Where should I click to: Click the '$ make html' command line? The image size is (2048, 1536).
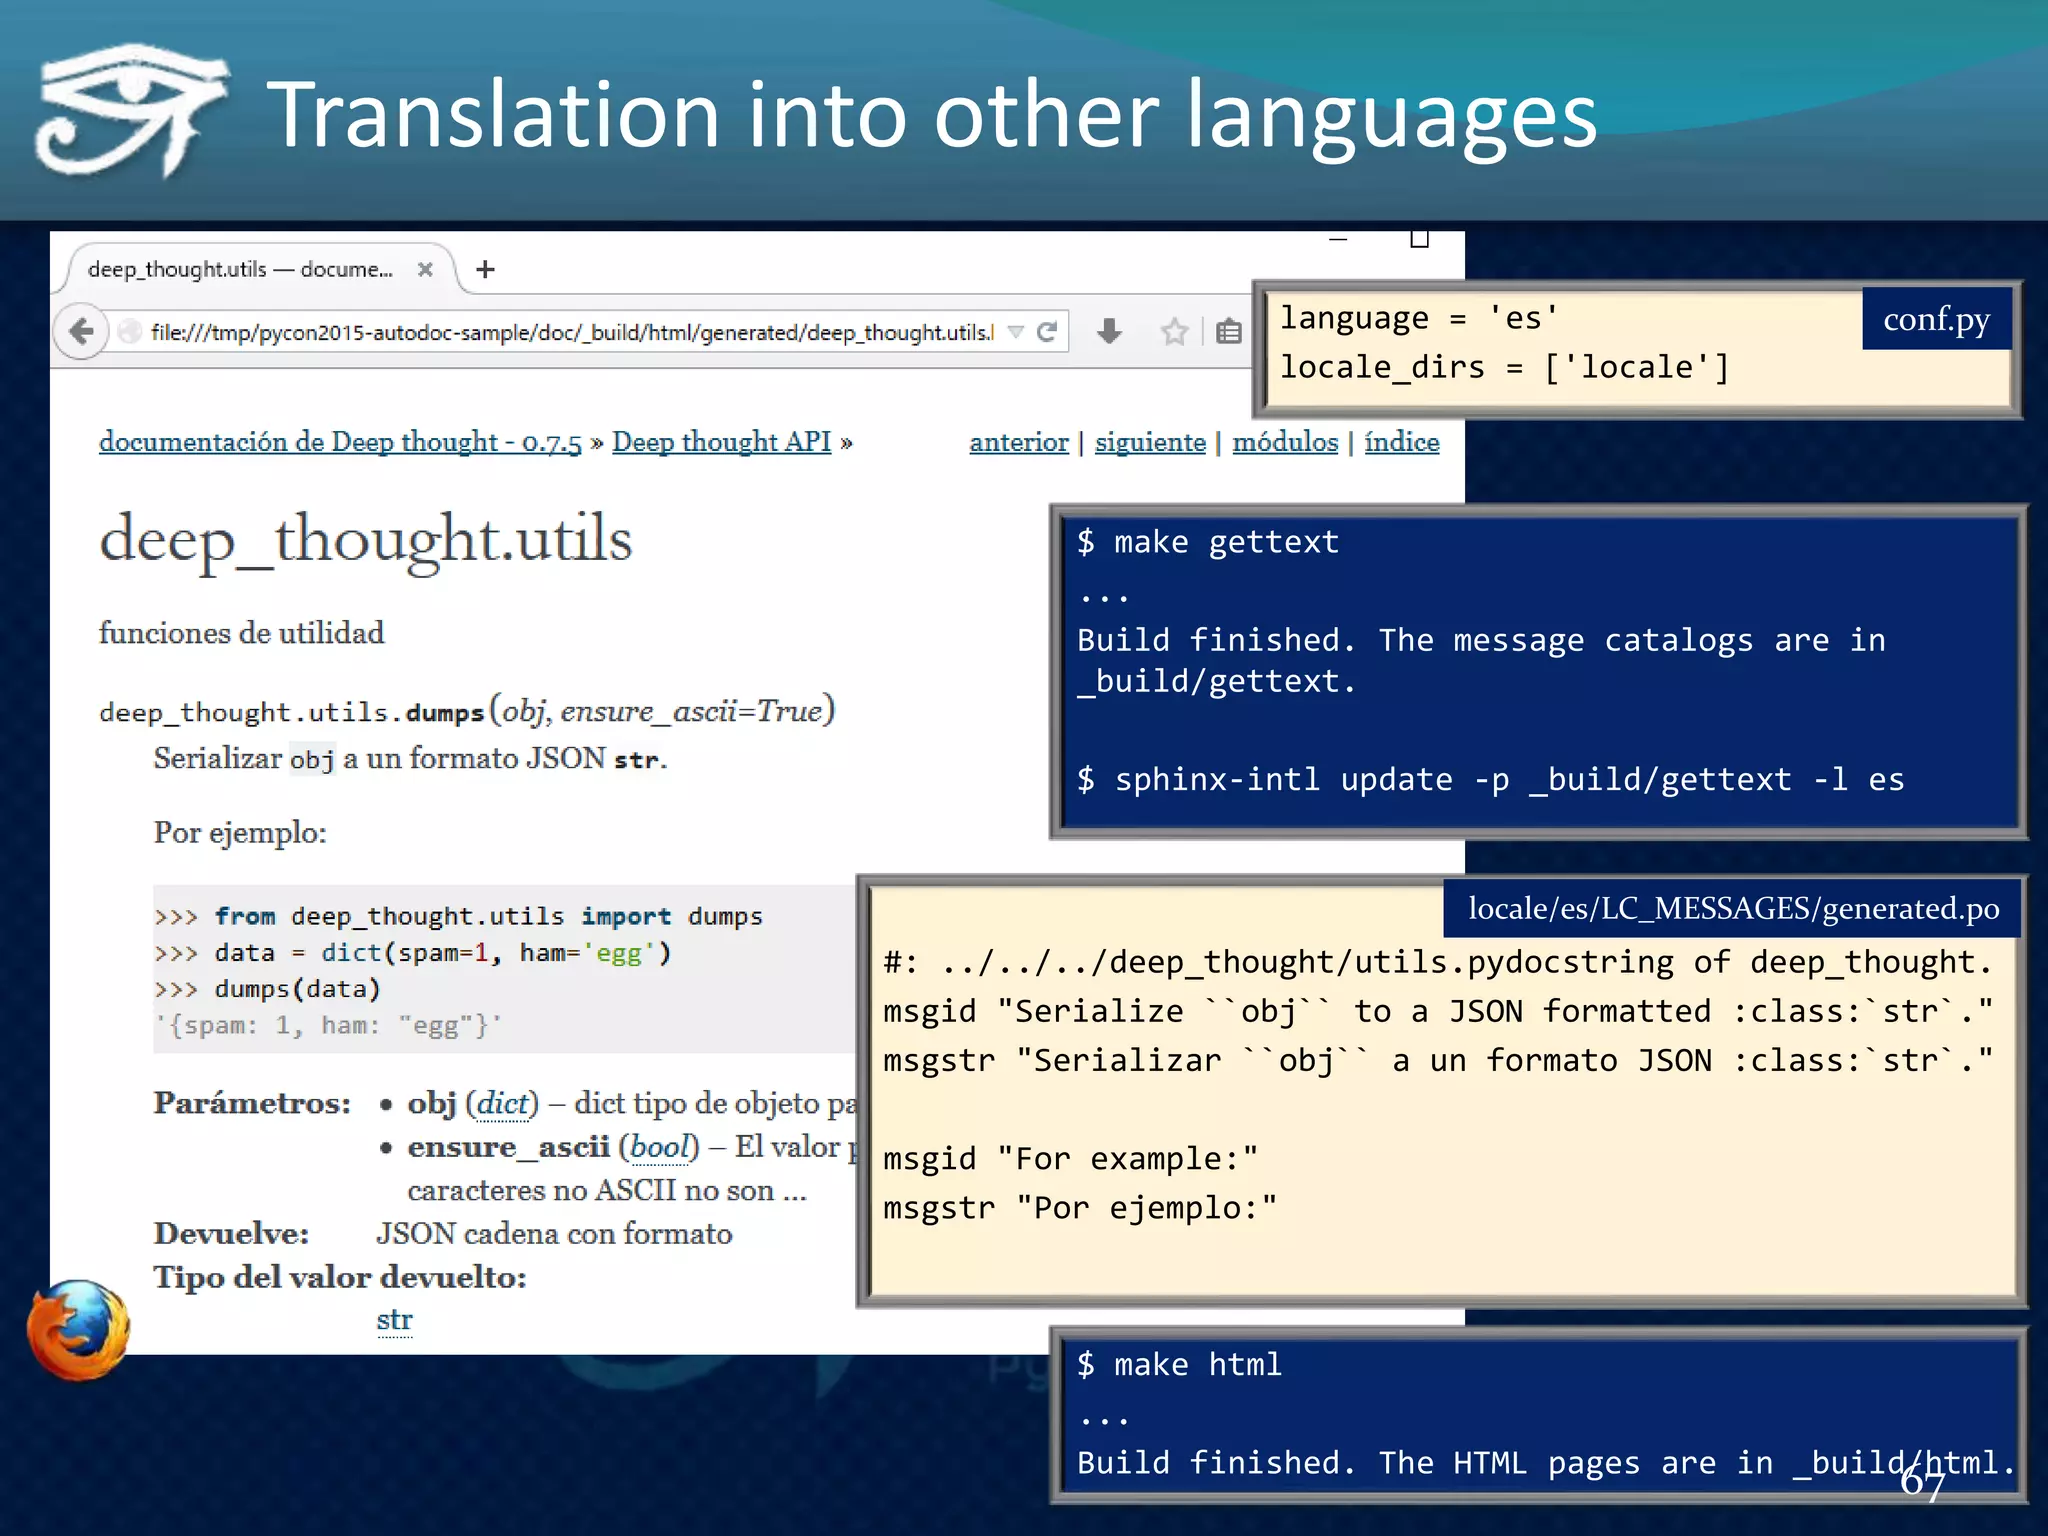click(x=1179, y=1364)
